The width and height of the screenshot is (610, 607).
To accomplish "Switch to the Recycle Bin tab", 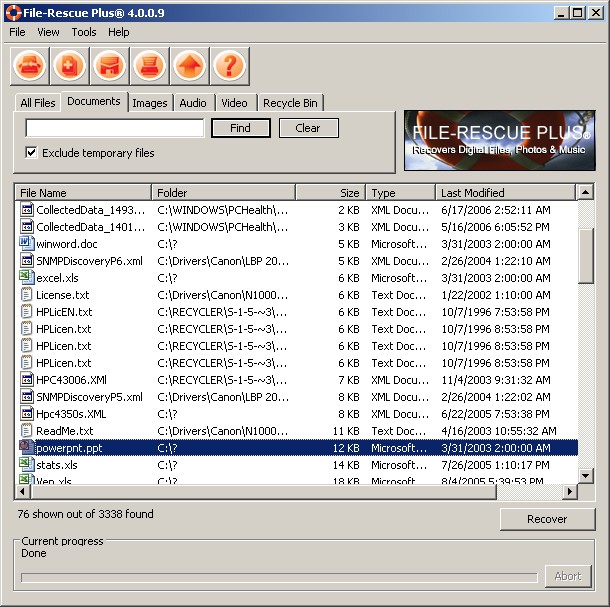I will [x=290, y=103].
